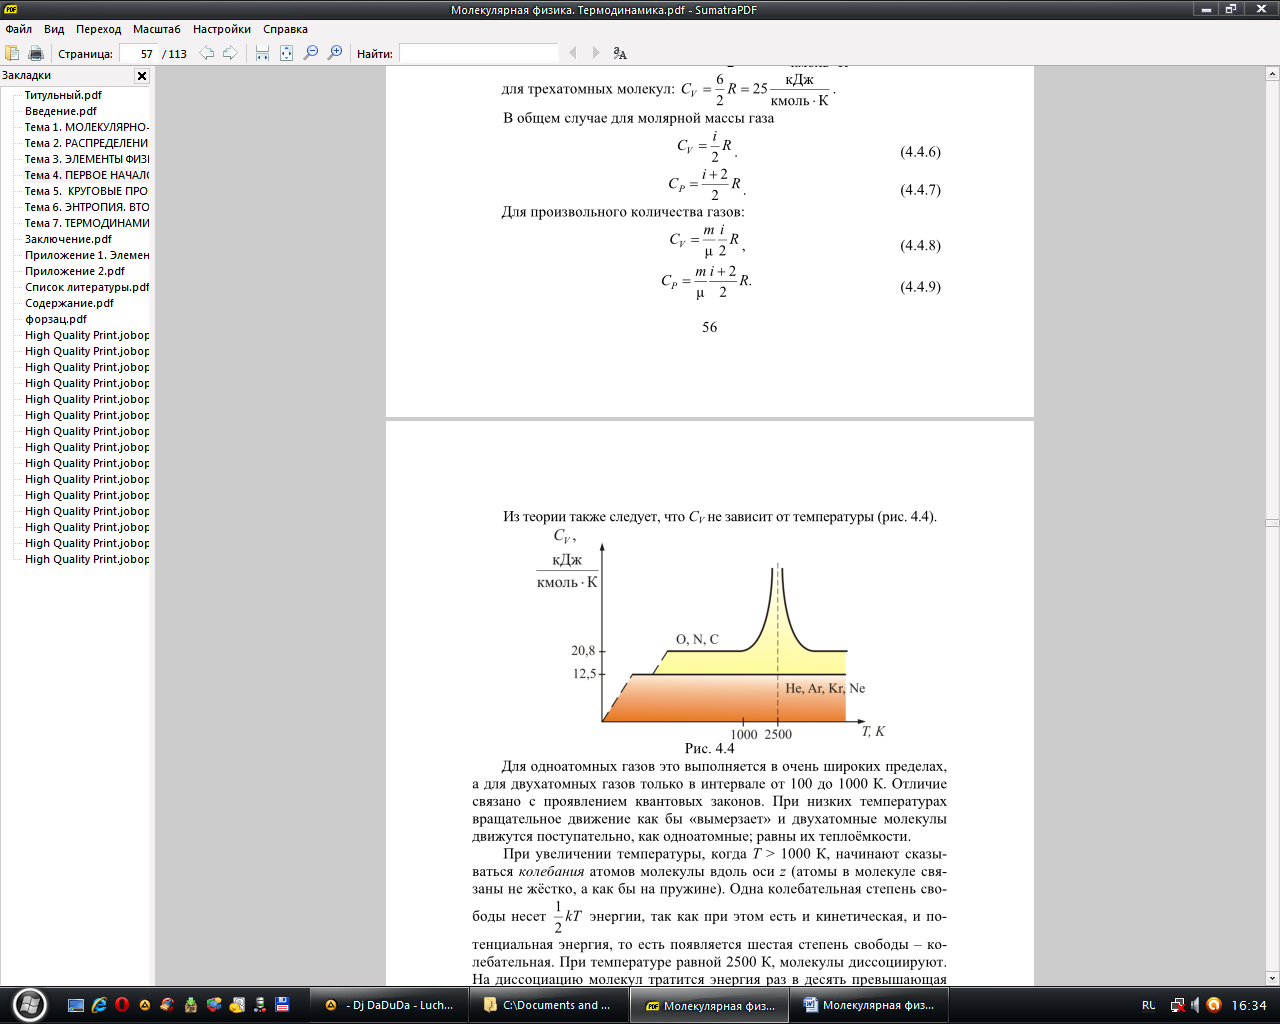
Task: Select bookmark Список литературы.pdf
Action: tap(86, 287)
